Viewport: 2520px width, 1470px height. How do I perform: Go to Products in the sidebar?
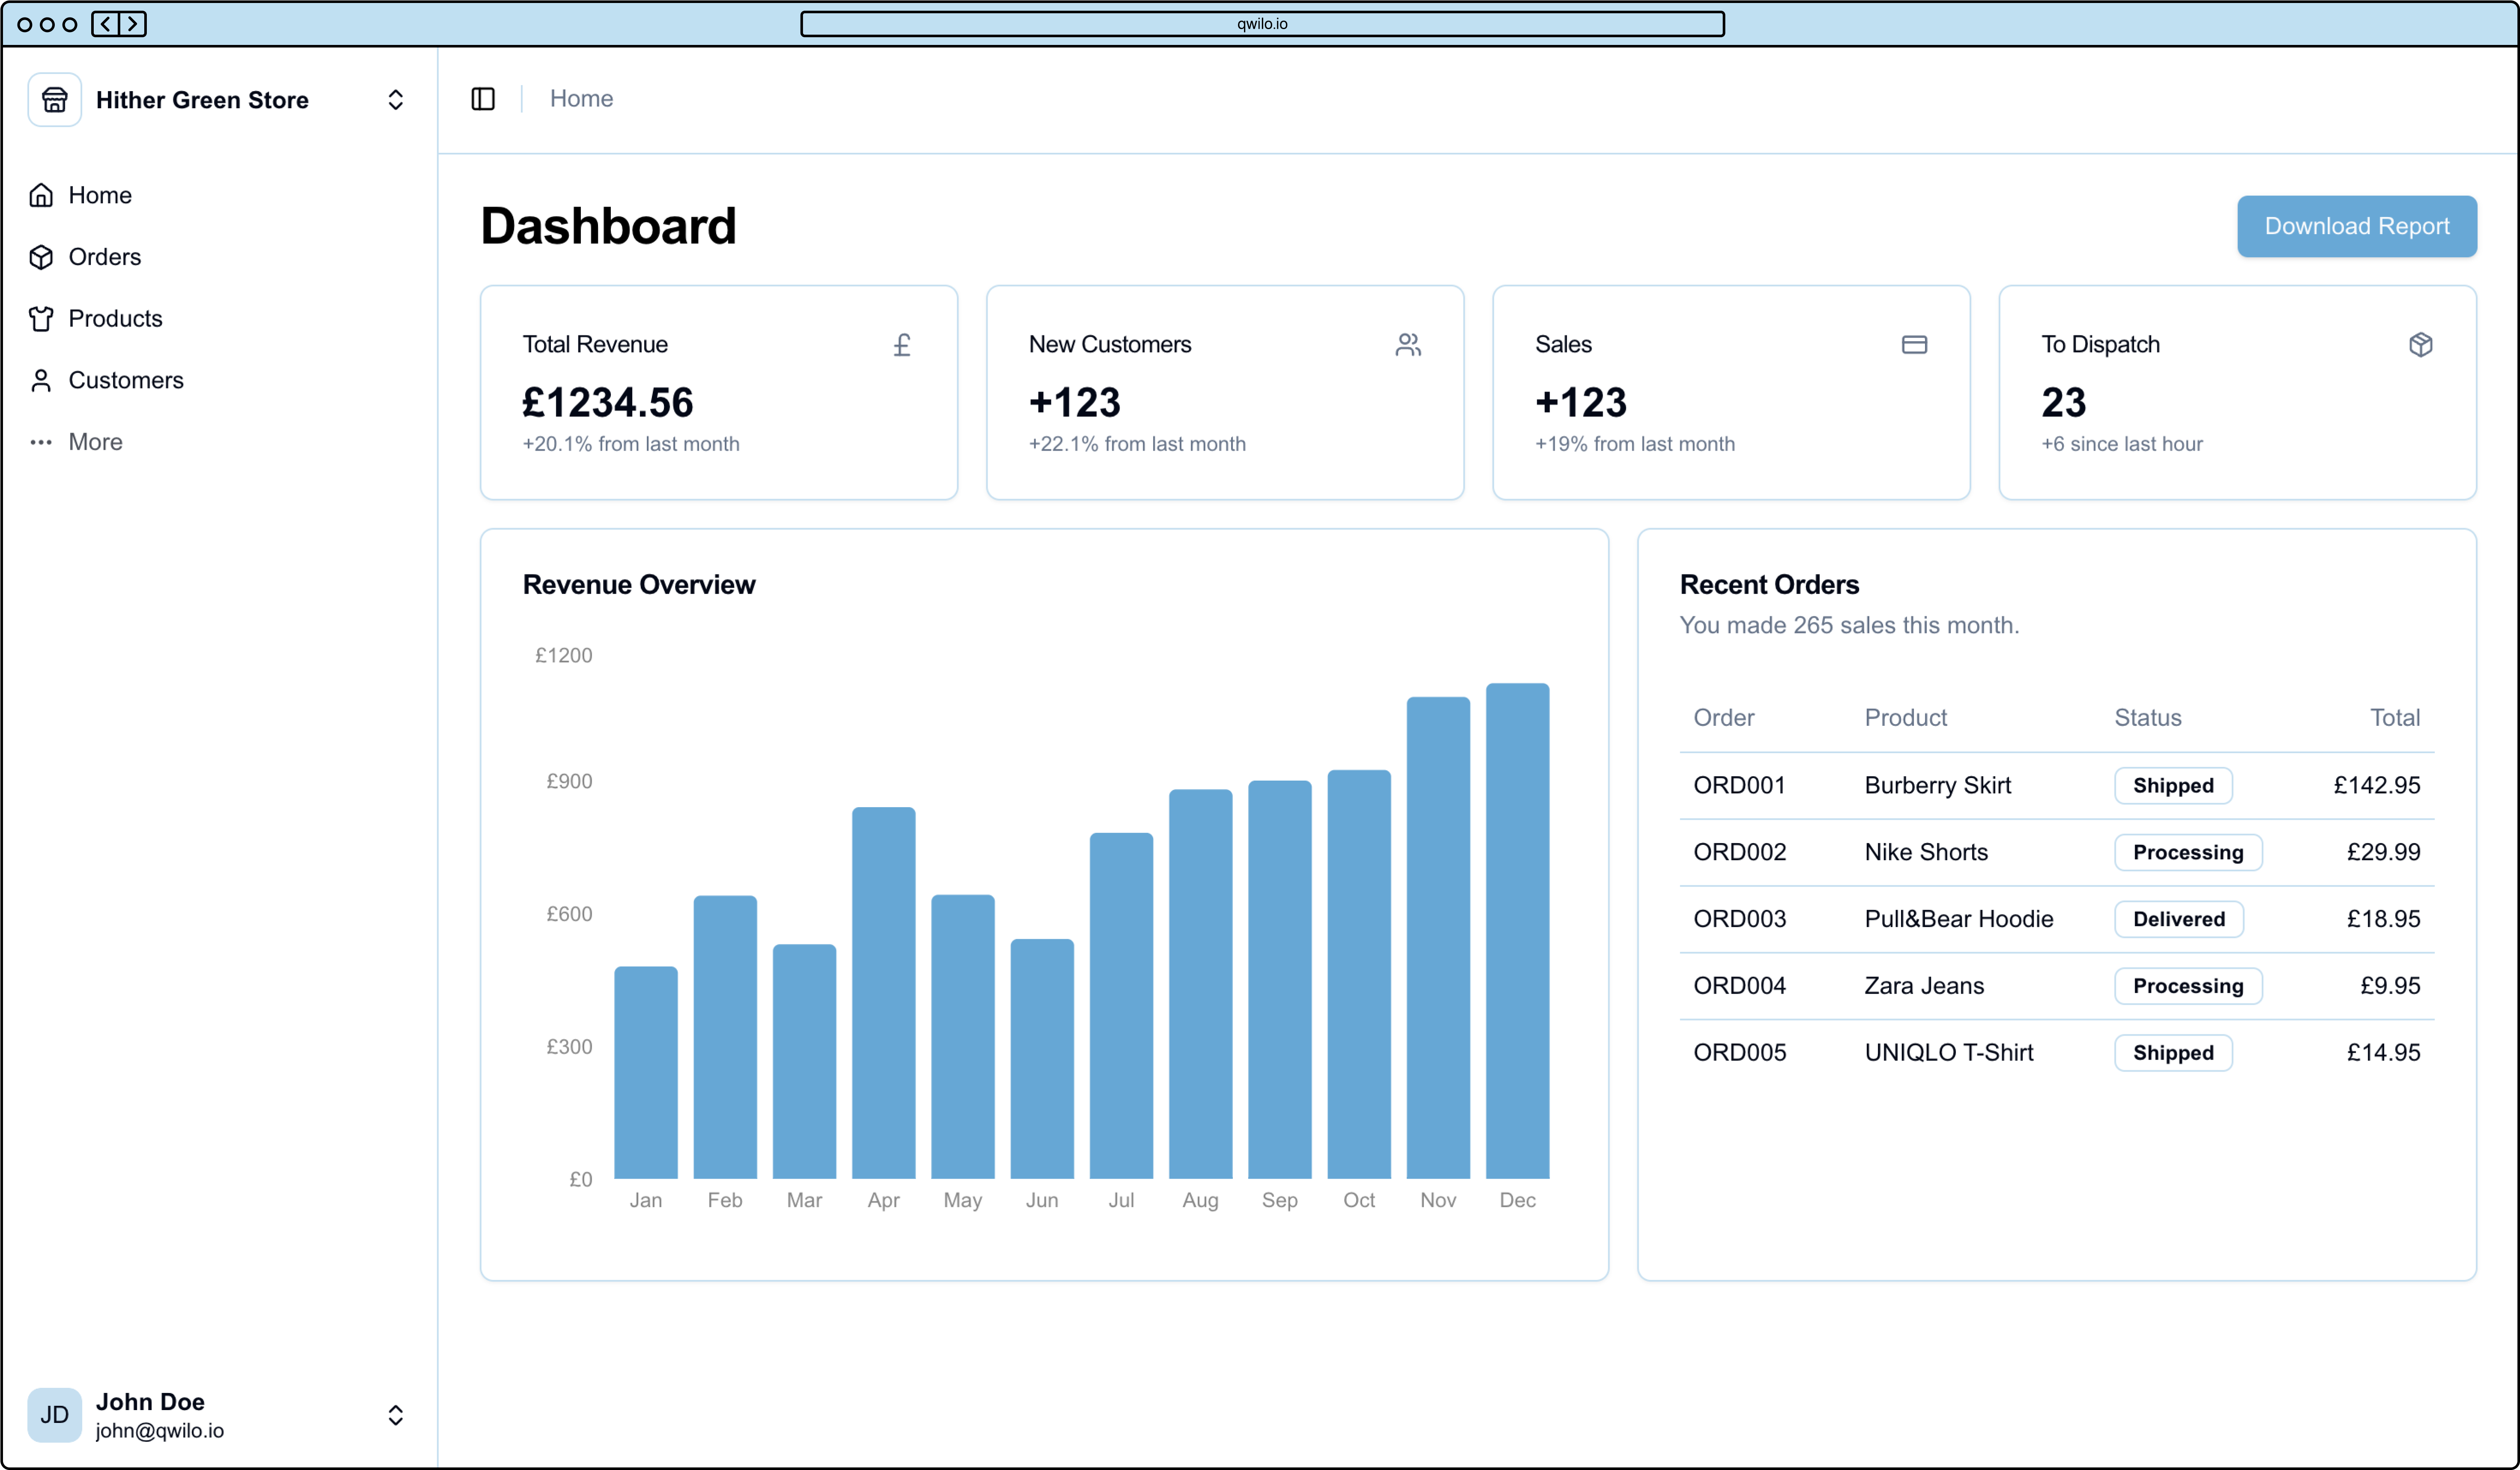tap(115, 319)
